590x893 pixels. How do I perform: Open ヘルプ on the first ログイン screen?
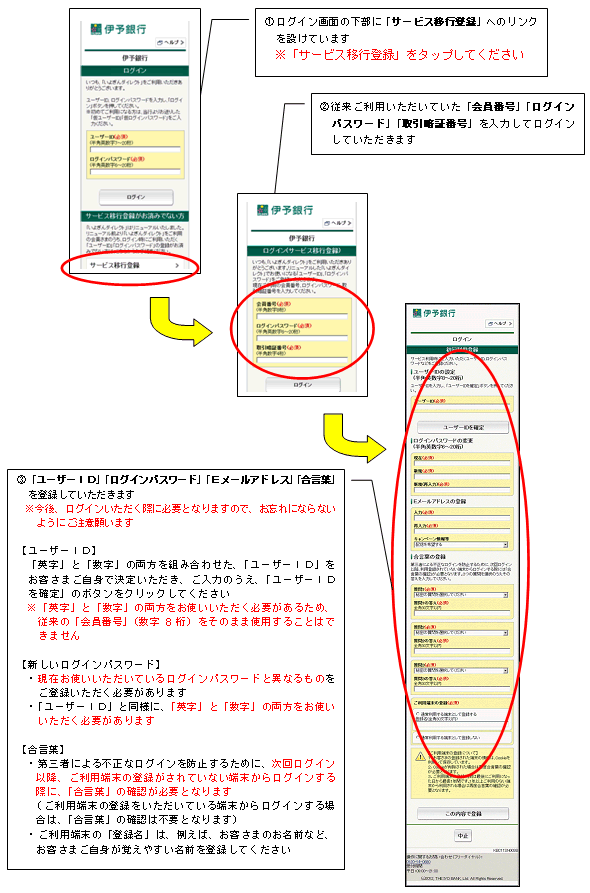[170, 42]
